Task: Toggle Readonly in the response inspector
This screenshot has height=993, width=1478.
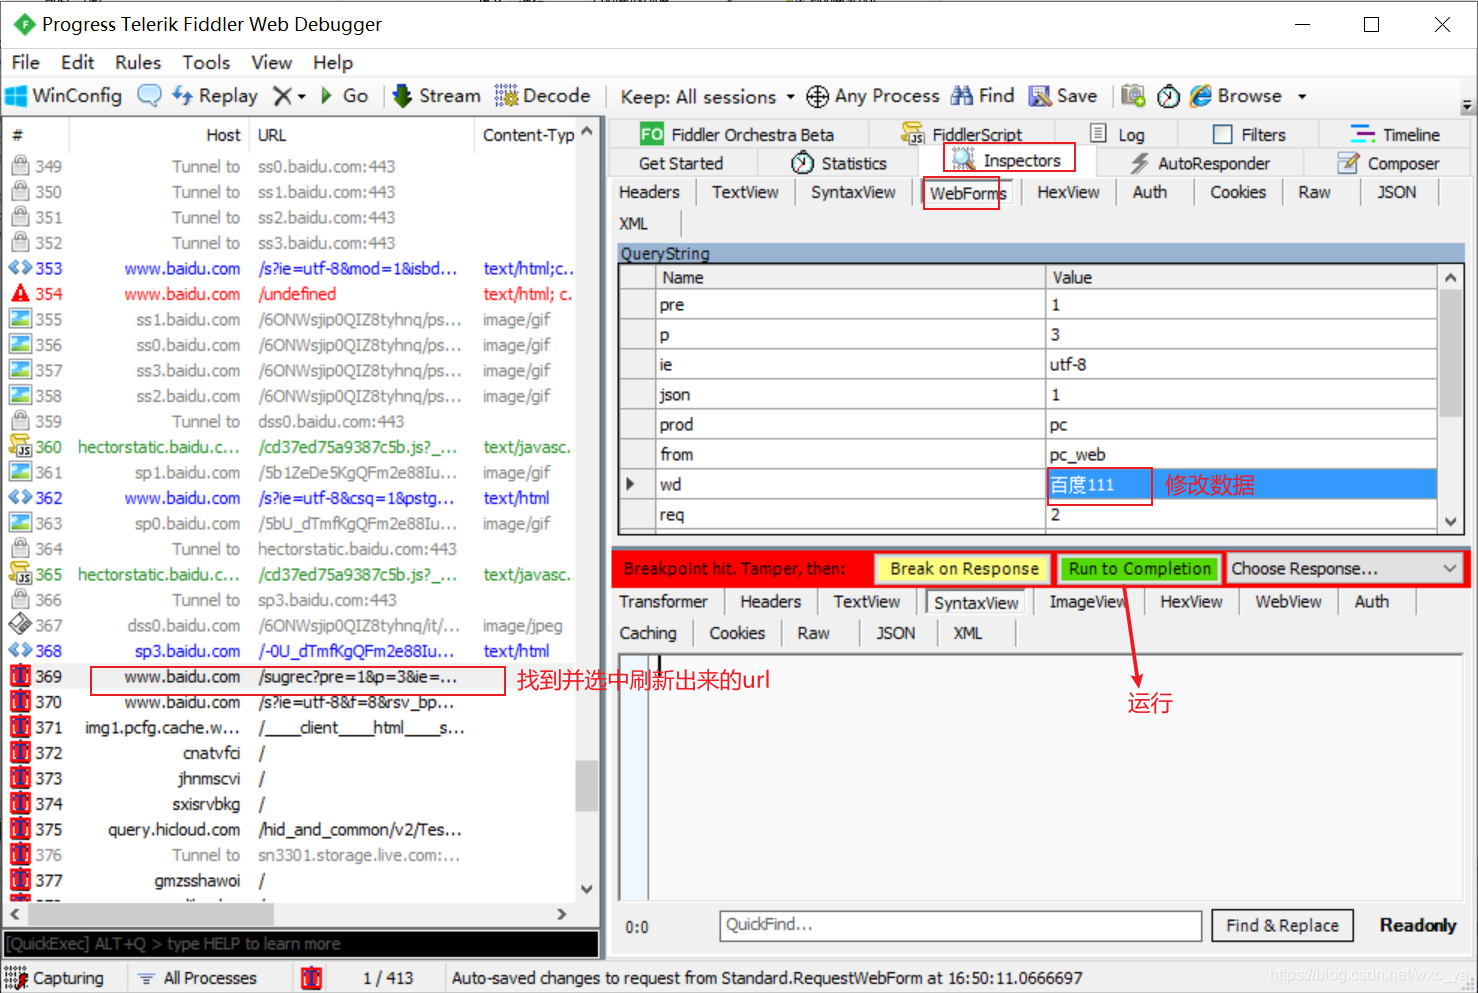Action: [x=1418, y=926]
